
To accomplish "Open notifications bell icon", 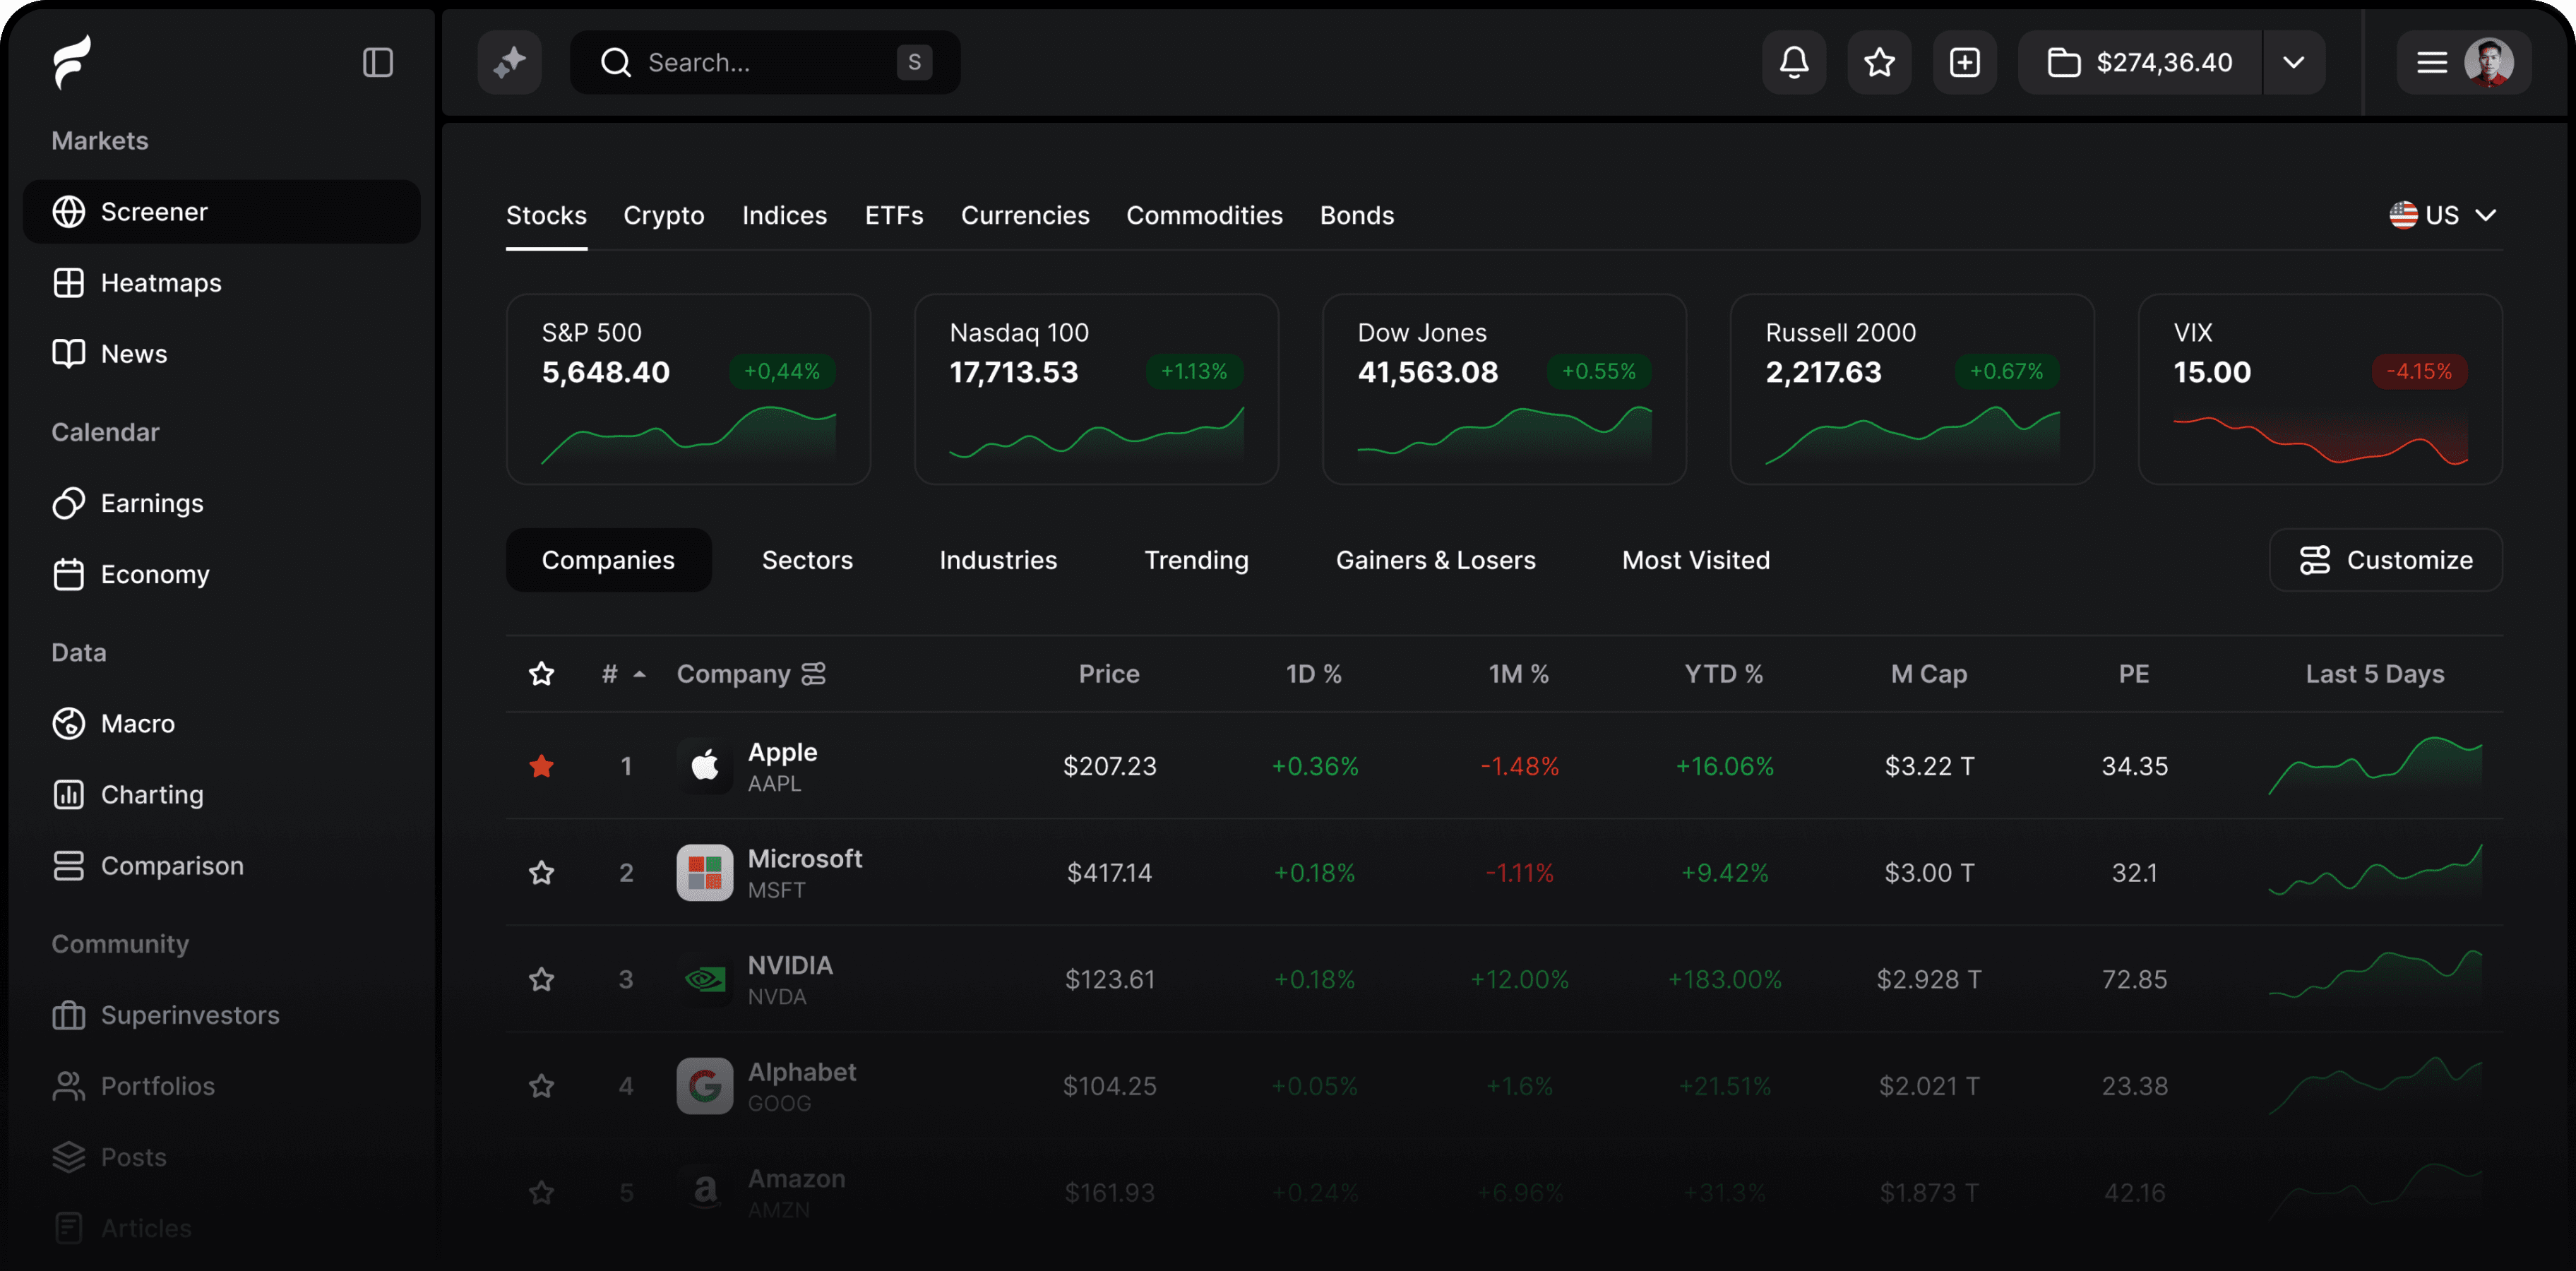I will pos(1793,62).
